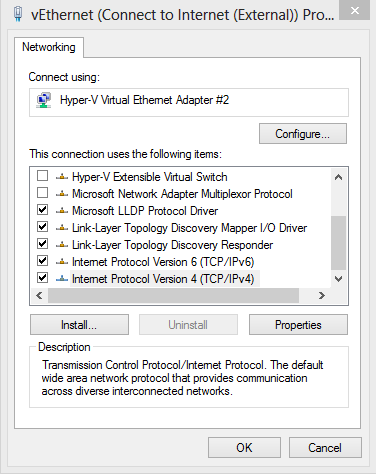This screenshot has width=376, height=475.
Task: Click the horizontal scroll left arrow
Action: point(39,296)
